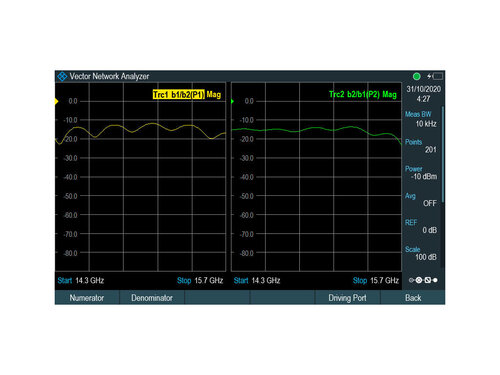Edit the left trace Start 14.3 GHz

(x=81, y=280)
